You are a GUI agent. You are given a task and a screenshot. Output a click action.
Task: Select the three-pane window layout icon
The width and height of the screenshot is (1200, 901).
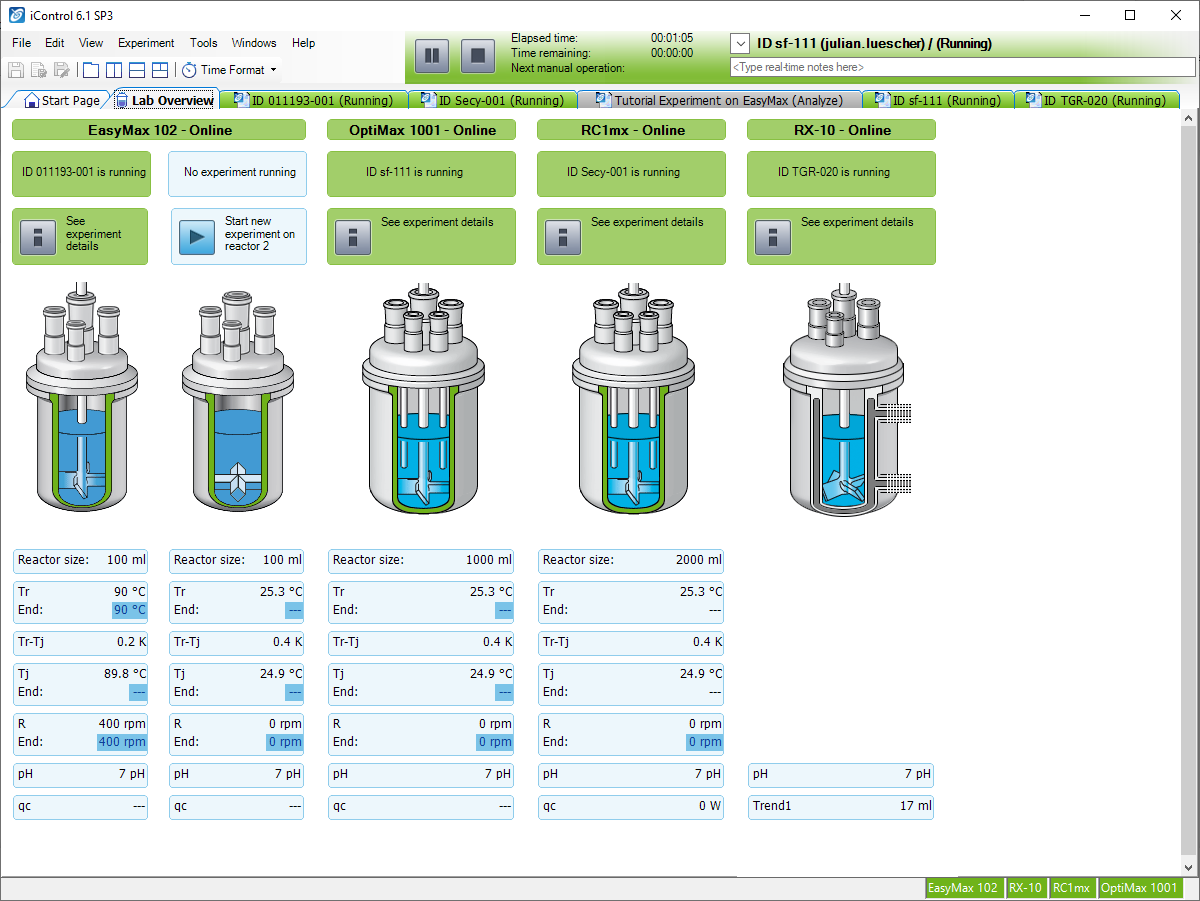(x=160, y=70)
